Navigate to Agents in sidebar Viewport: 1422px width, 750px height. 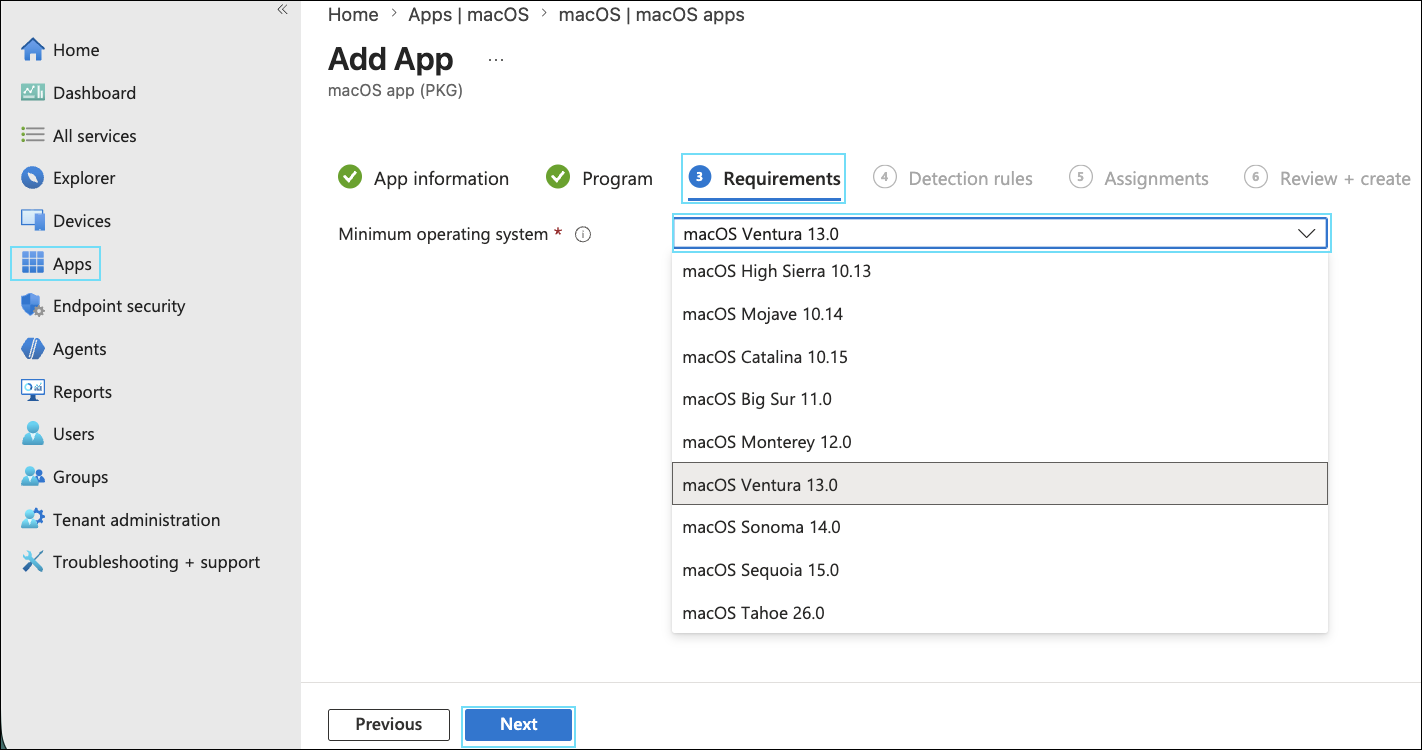pyautogui.click(x=80, y=349)
